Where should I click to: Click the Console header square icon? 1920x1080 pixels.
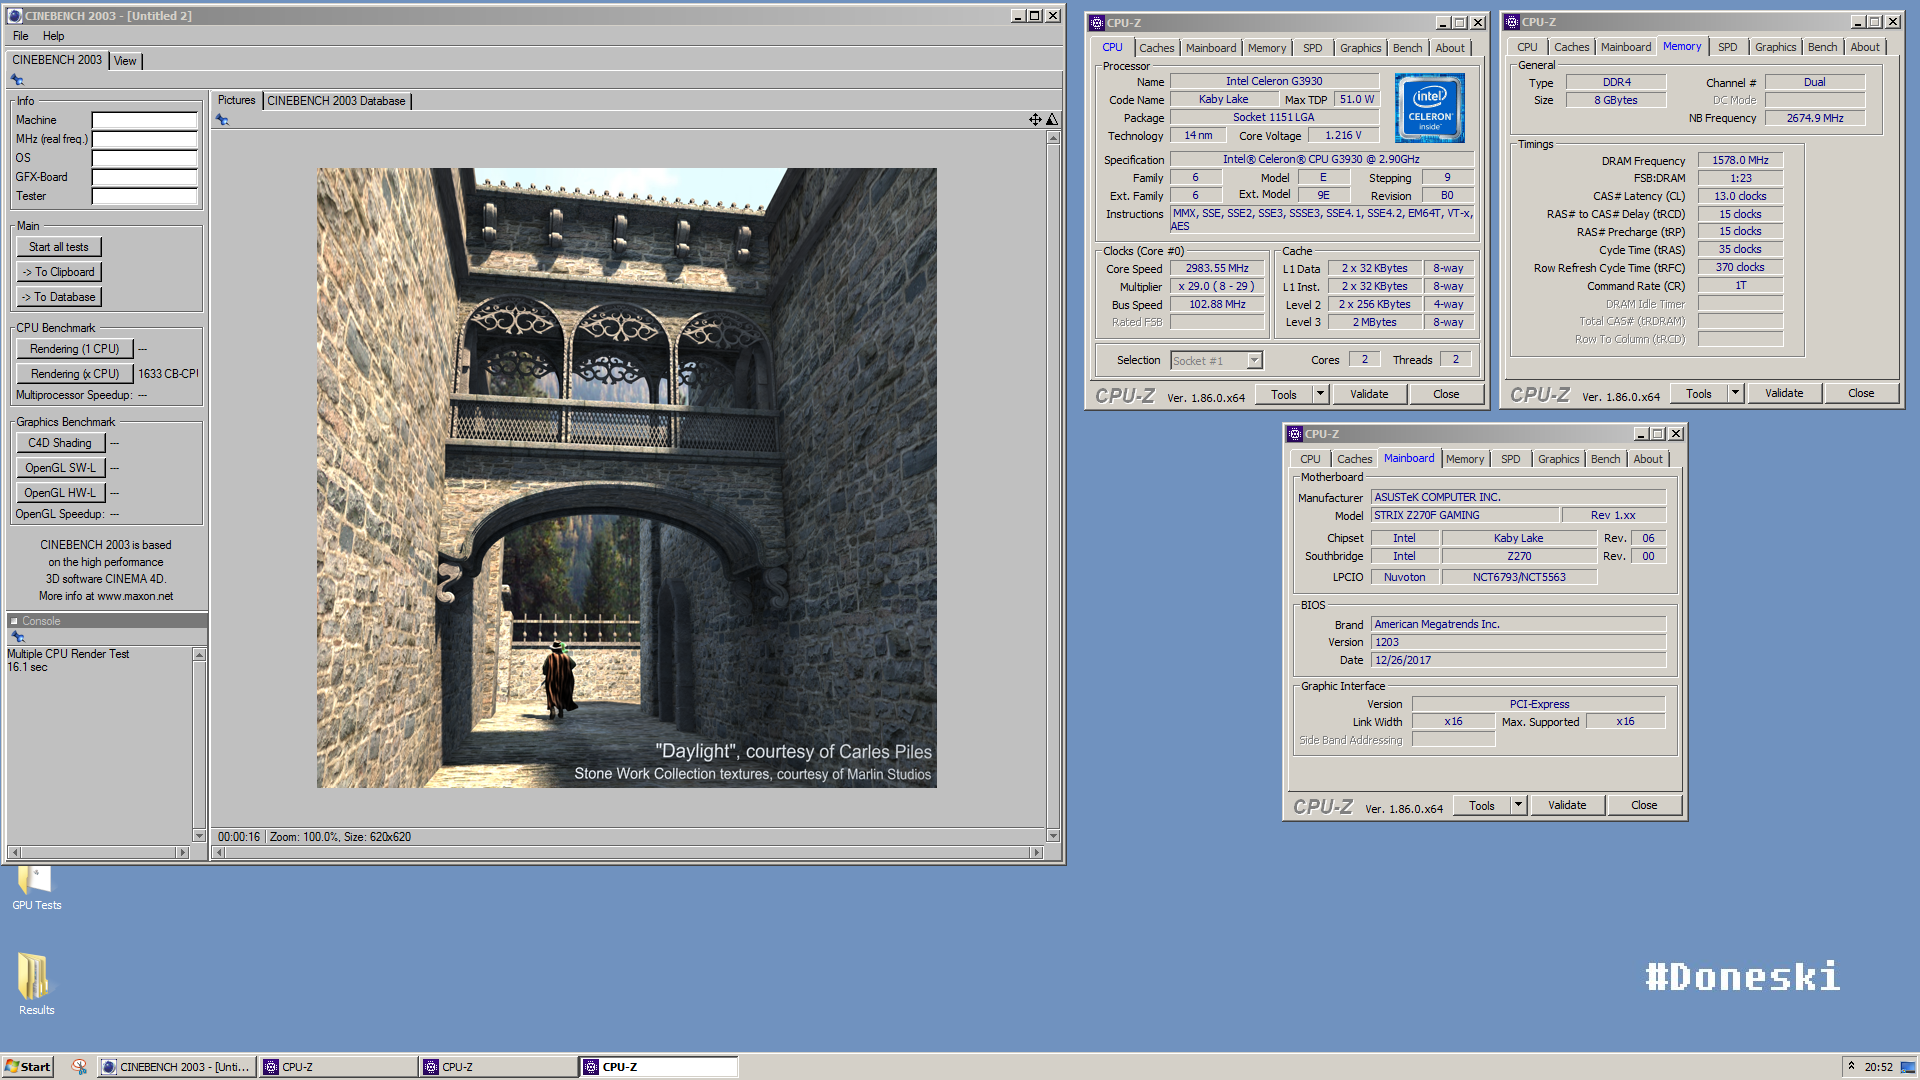(x=14, y=621)
